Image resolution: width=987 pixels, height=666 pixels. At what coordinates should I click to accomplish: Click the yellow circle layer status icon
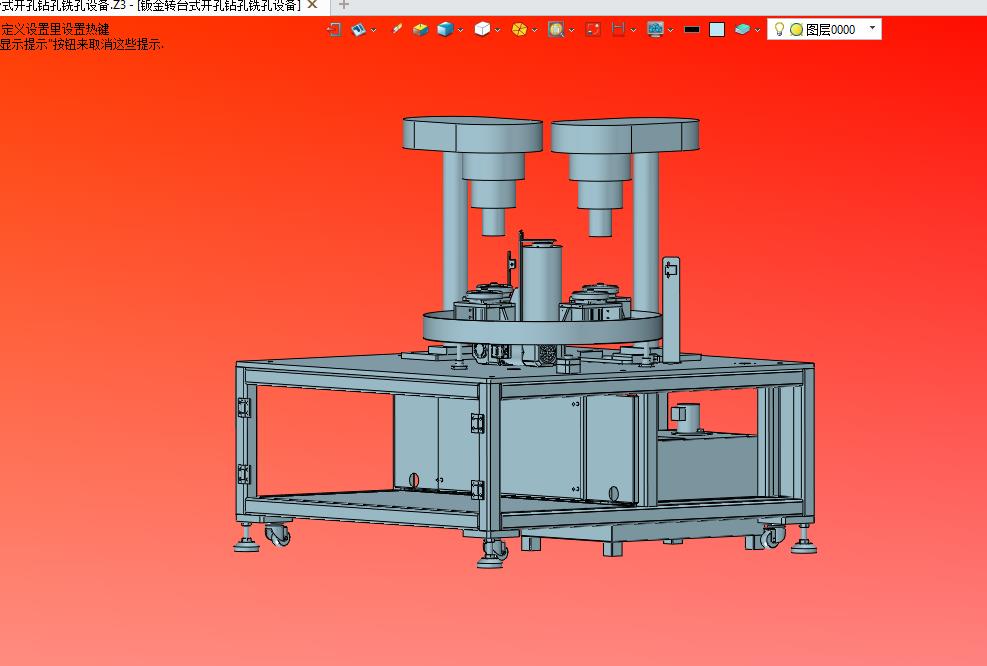tap(796, 30)
